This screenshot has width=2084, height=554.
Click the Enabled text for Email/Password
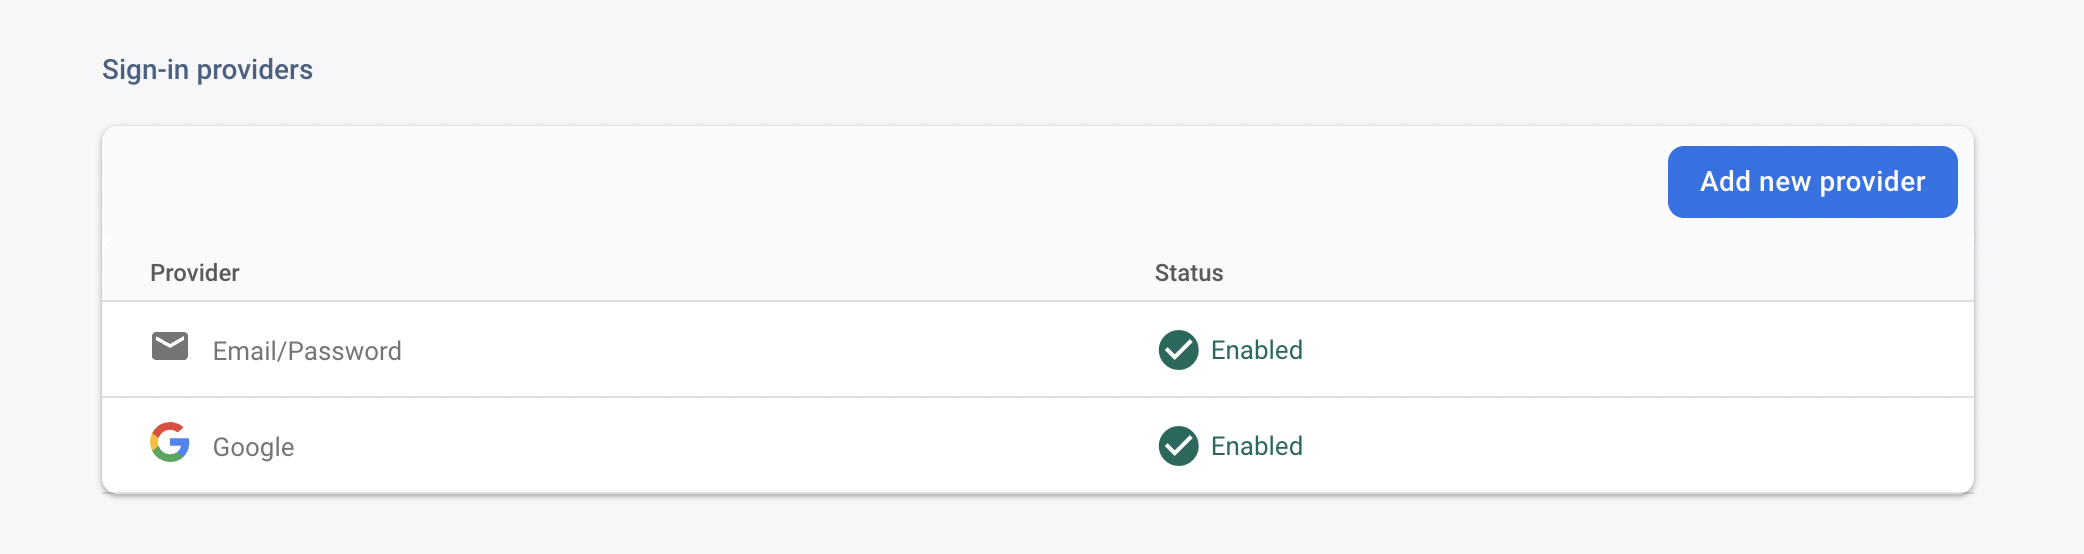click(1256, 350)
